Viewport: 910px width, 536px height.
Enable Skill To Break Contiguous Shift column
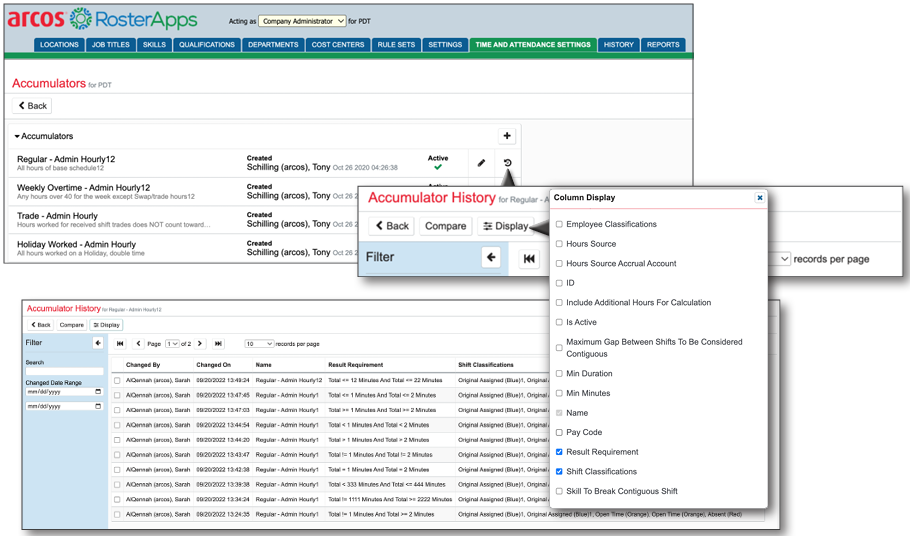tap(559, 491)
